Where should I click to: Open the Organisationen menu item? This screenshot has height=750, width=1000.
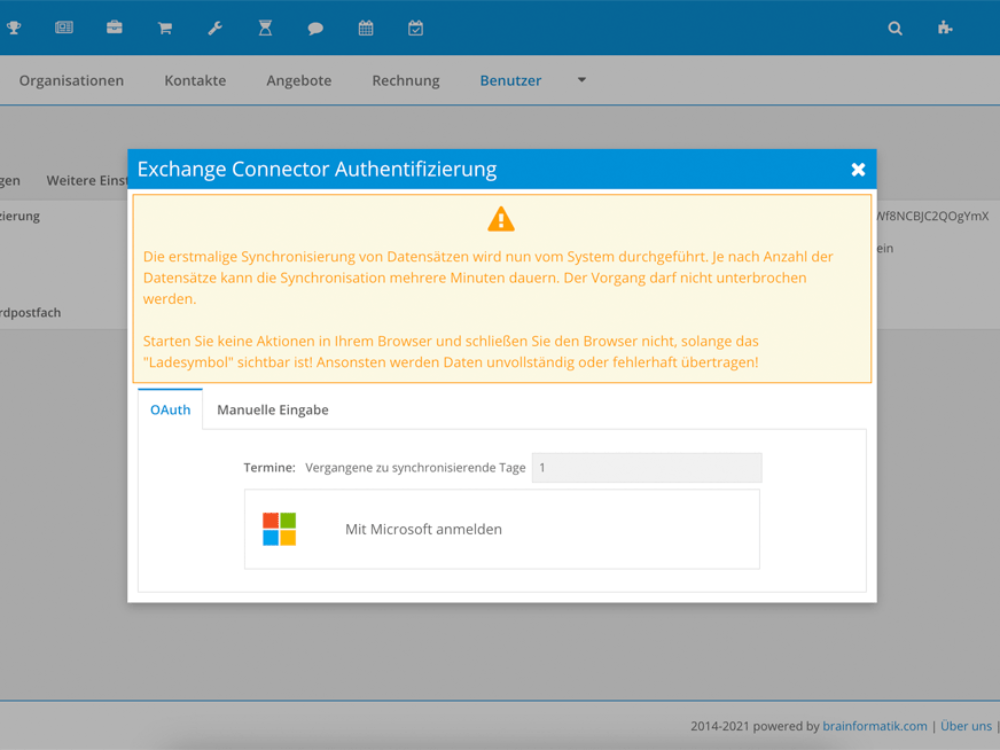pos(71,80)
